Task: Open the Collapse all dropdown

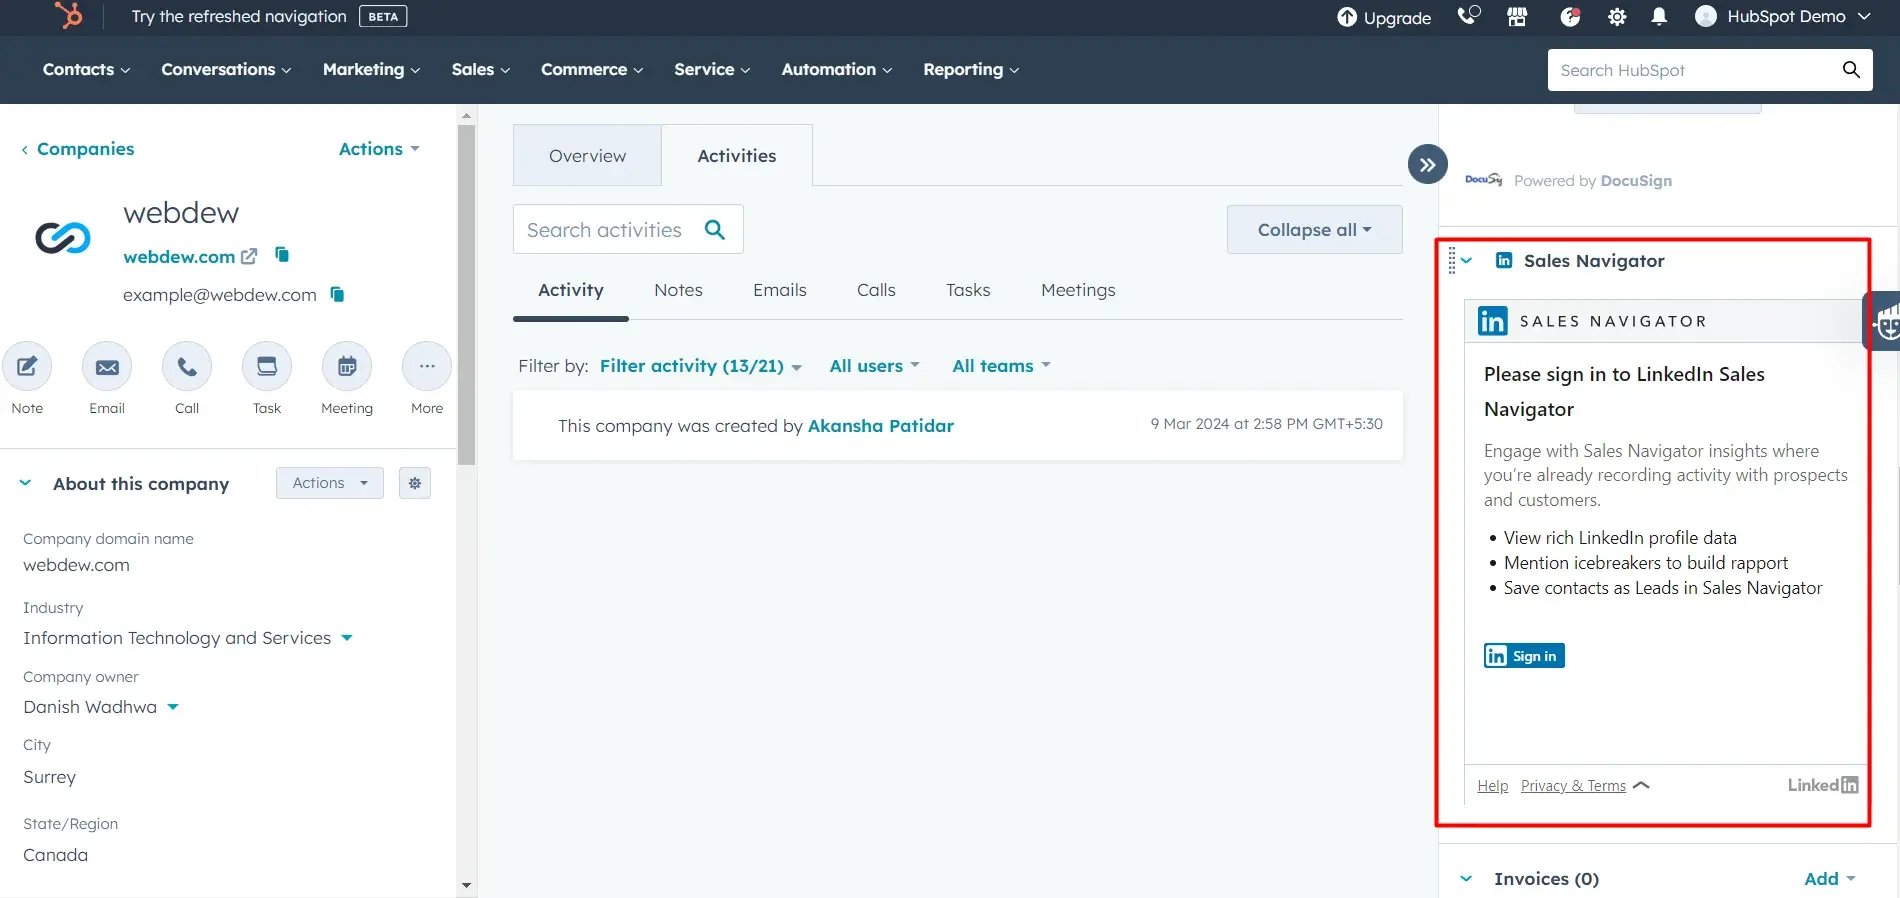Action: point(1314,229)
